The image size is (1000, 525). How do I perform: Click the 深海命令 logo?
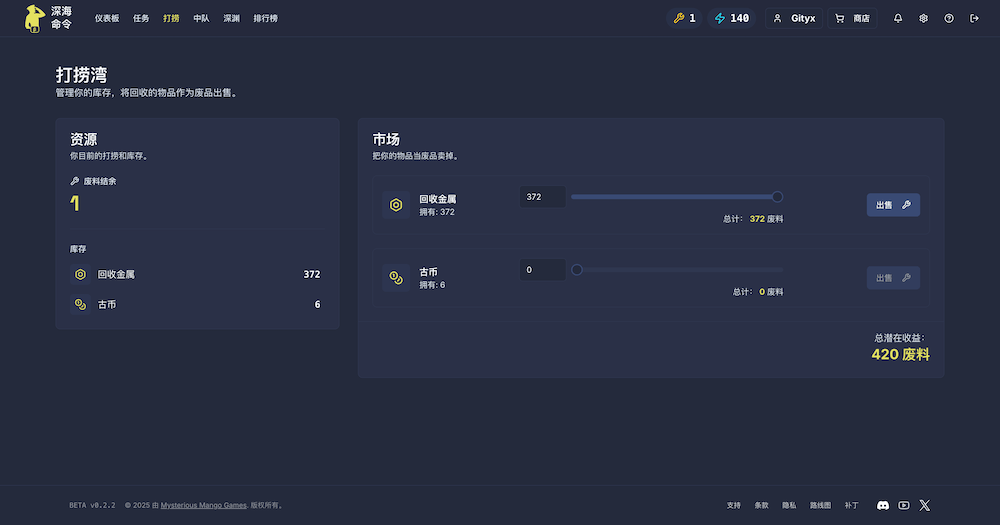coord(48,18)
